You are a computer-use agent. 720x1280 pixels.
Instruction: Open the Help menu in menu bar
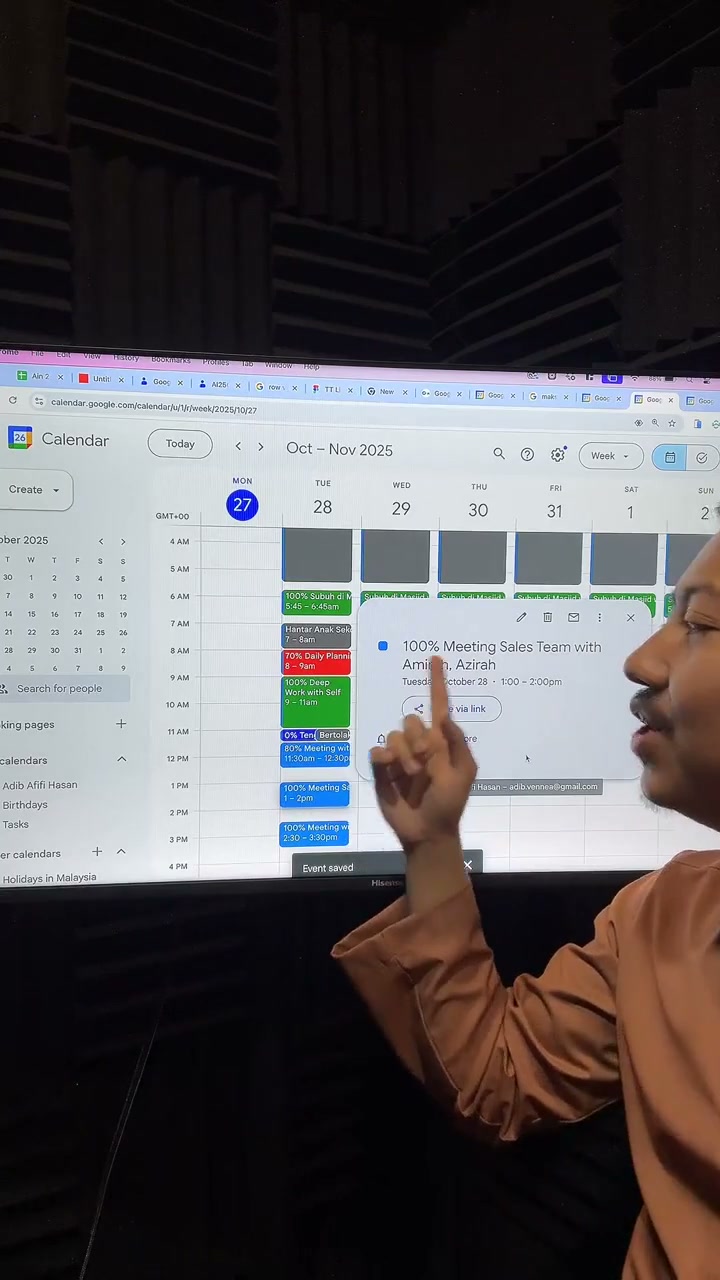(x=311, y=366)
